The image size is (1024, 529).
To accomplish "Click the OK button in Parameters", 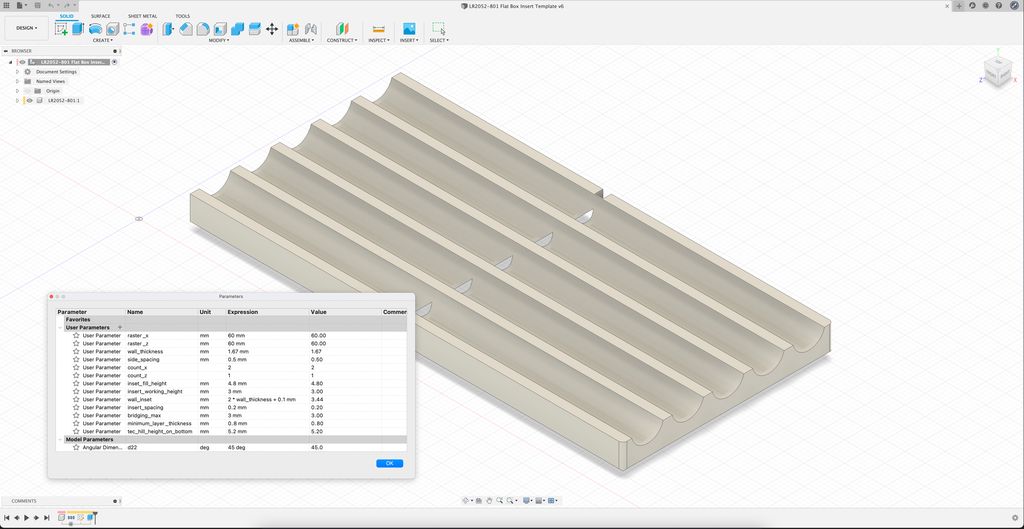I will click(389, 463).
